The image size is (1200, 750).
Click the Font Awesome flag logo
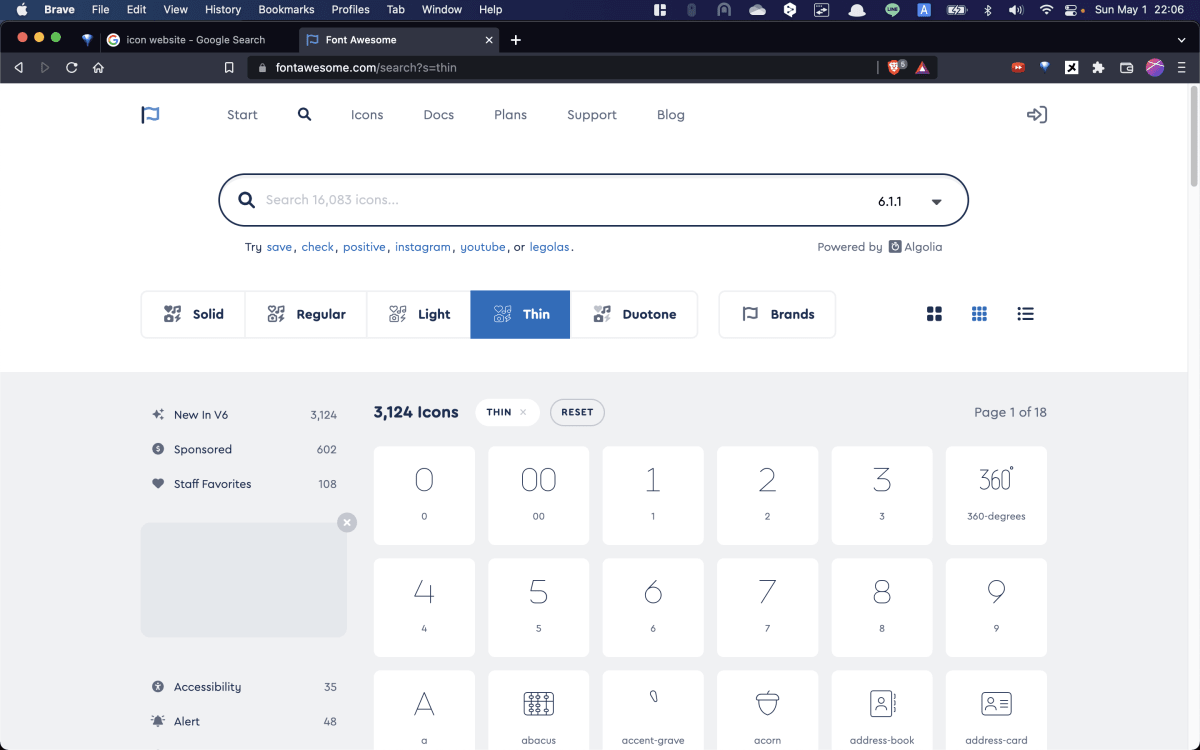[x=151, y=115]
